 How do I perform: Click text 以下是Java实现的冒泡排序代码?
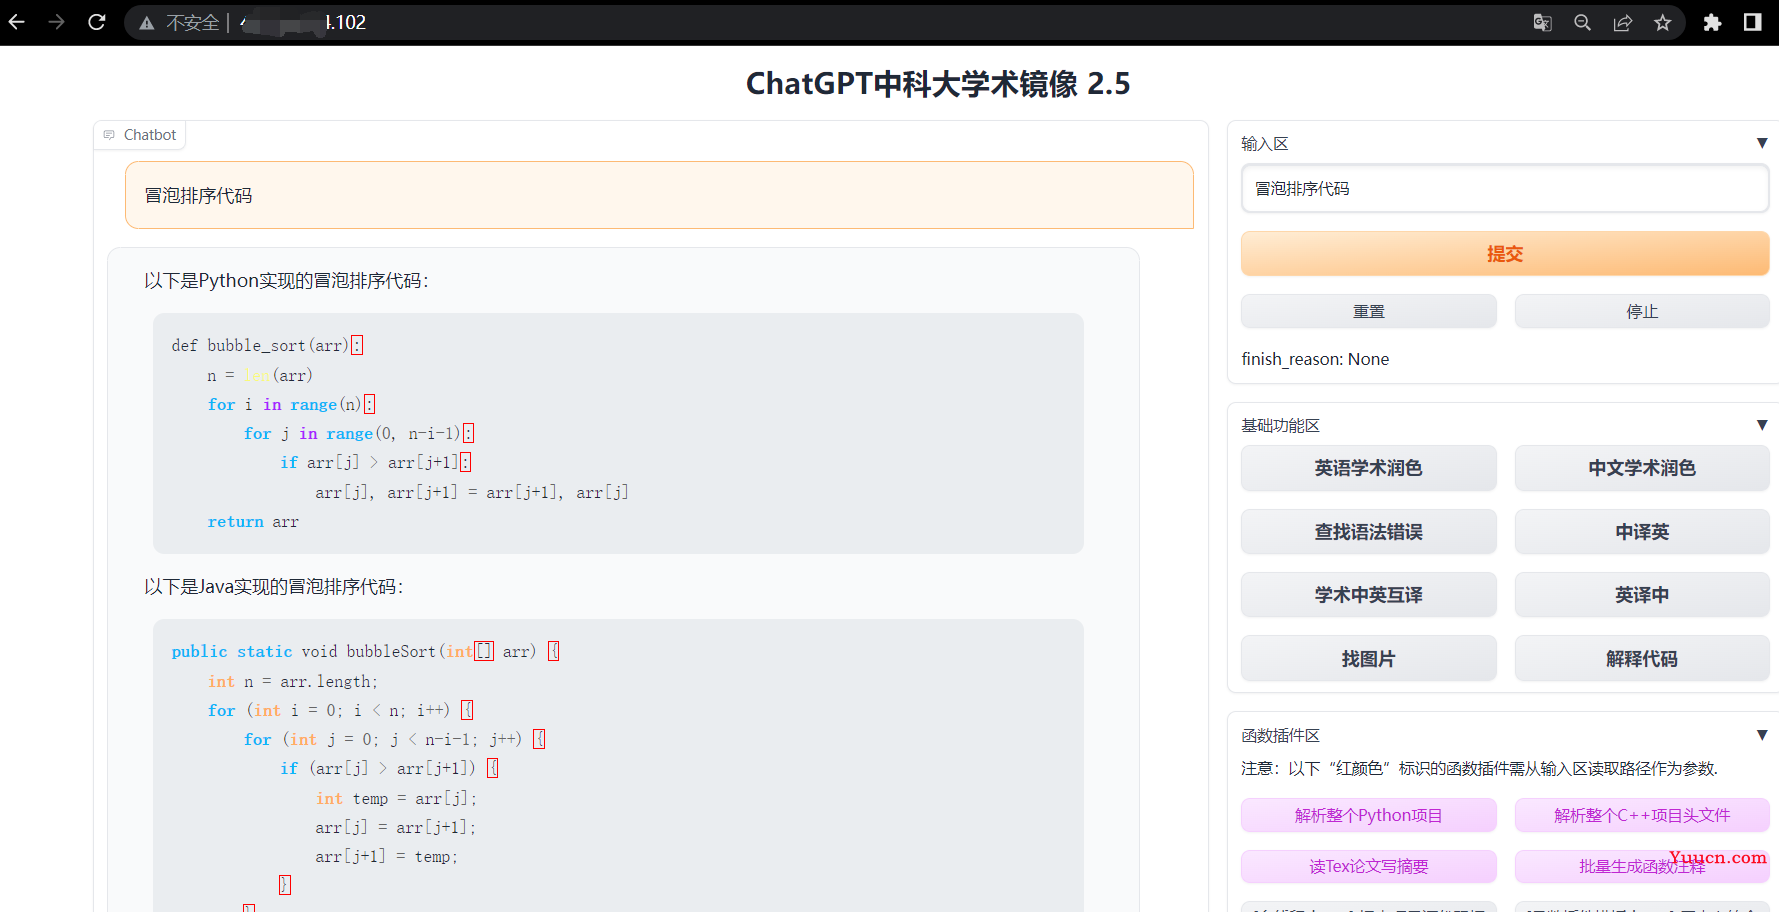(274, 587)
